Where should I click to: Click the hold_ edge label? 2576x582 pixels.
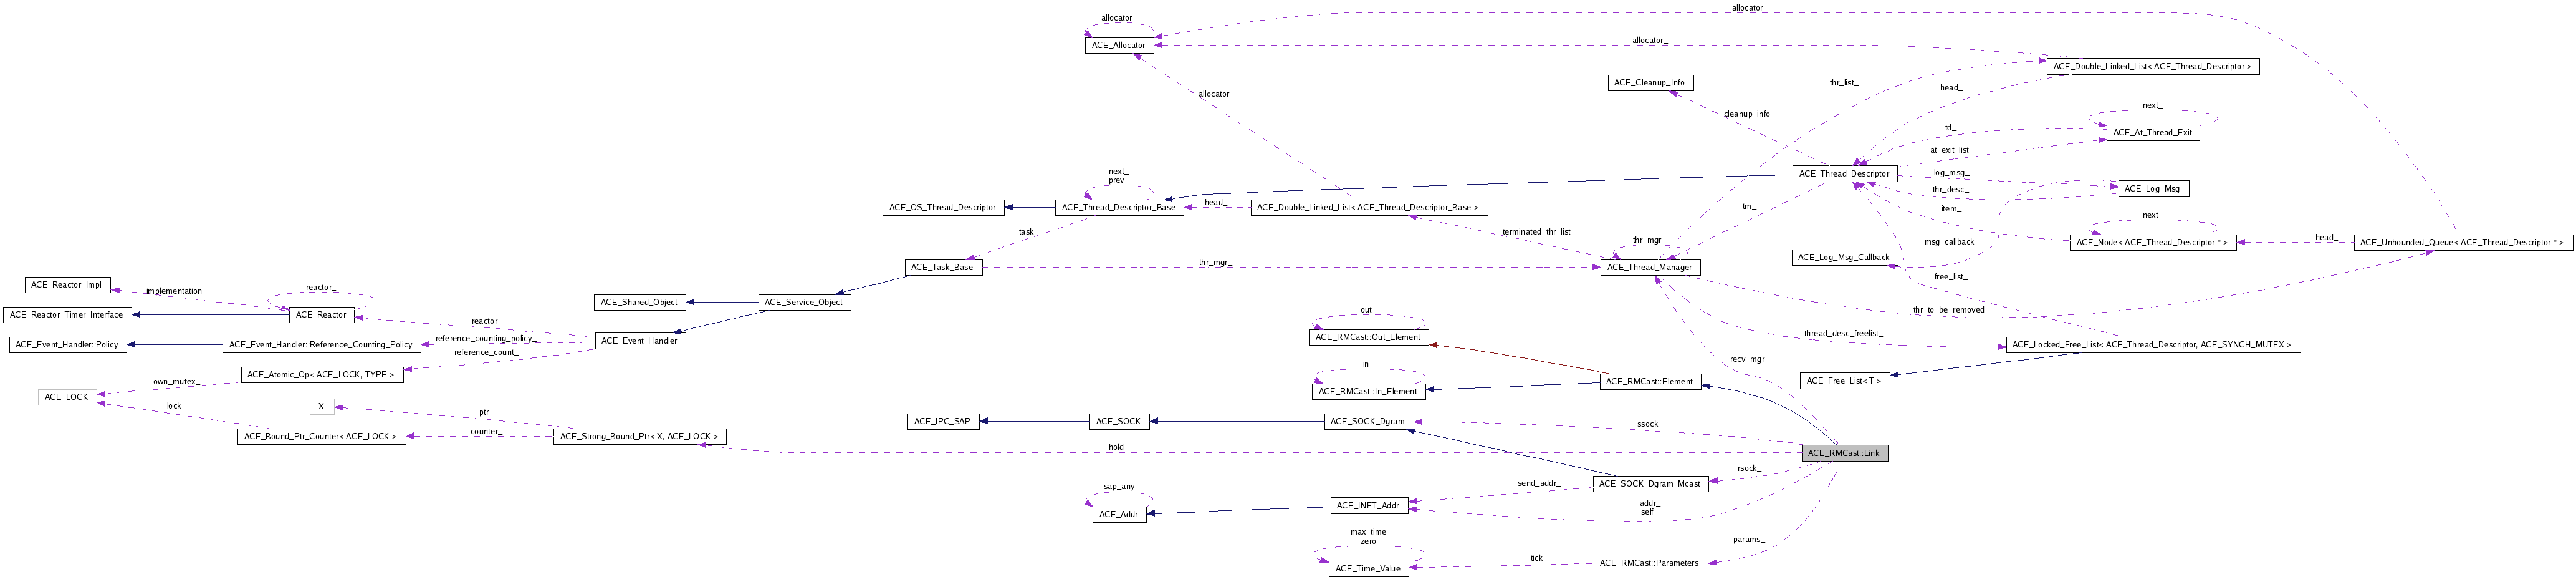(x=1118, y=447)
